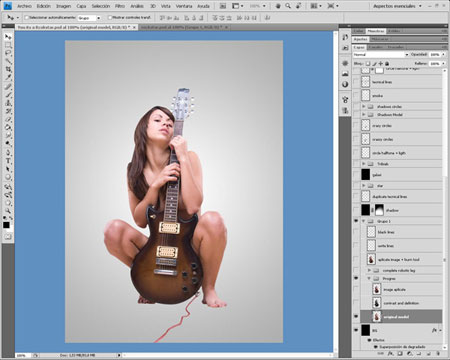
Task: Open the Relleno value dropdown arrow
Action: pyautogui.click(x=443, y=63)
